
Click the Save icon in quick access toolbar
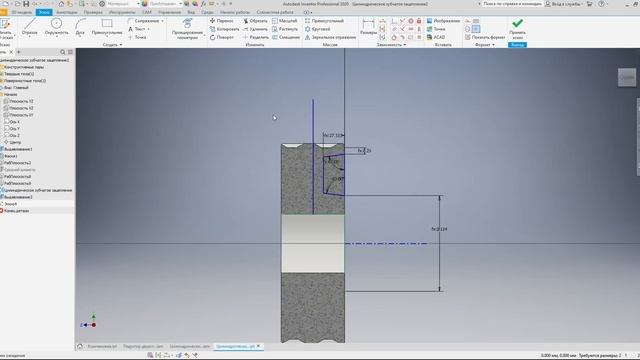pyautogui.click(x=26, y=4)
